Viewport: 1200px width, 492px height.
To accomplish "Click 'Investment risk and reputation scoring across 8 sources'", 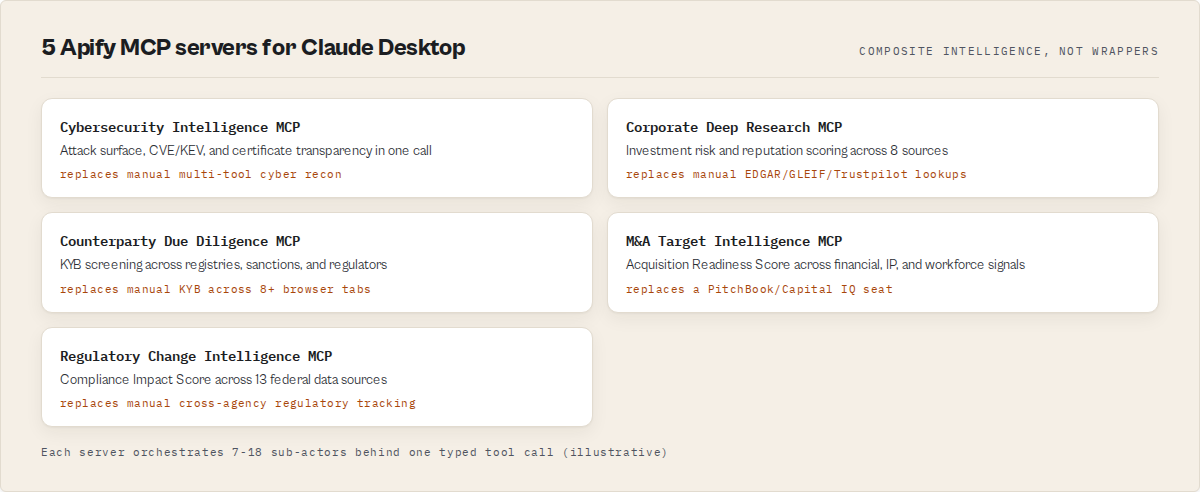I will [x=787, y=150].
